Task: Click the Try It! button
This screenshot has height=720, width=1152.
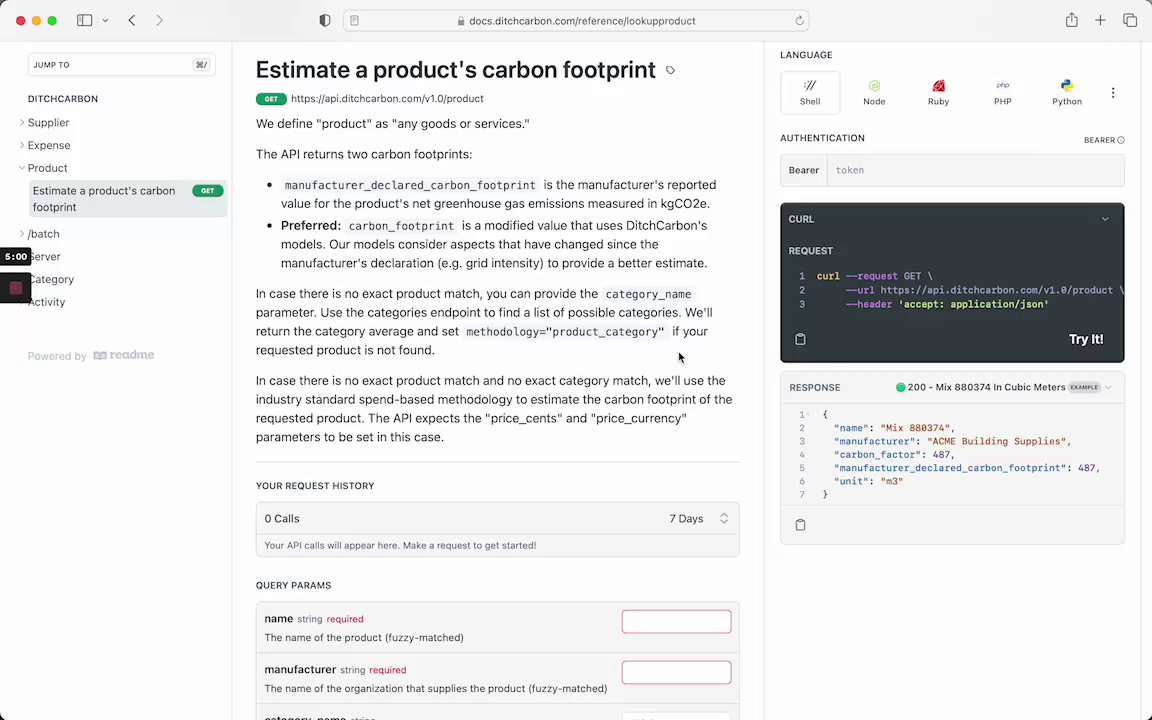Action: pyautogui.click(x=1086, y=339)
